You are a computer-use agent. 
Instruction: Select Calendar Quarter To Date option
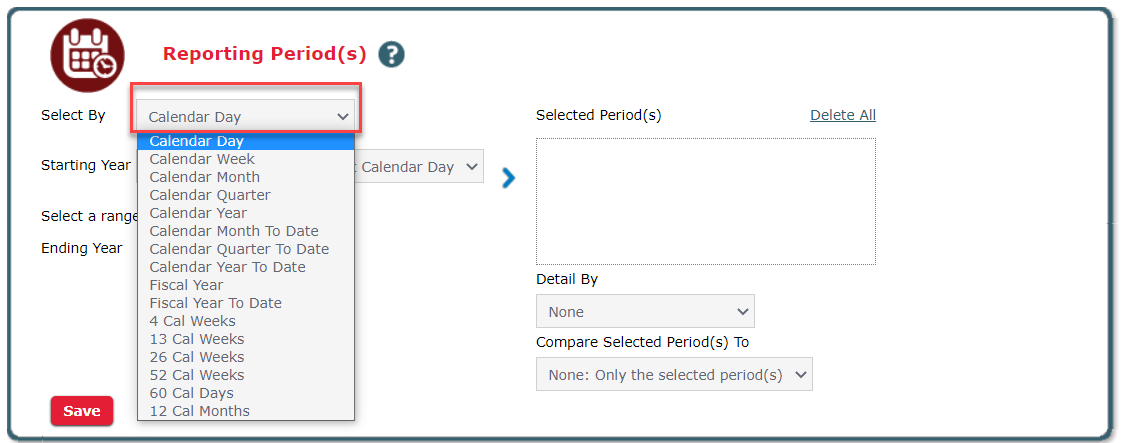click(239, 249)
